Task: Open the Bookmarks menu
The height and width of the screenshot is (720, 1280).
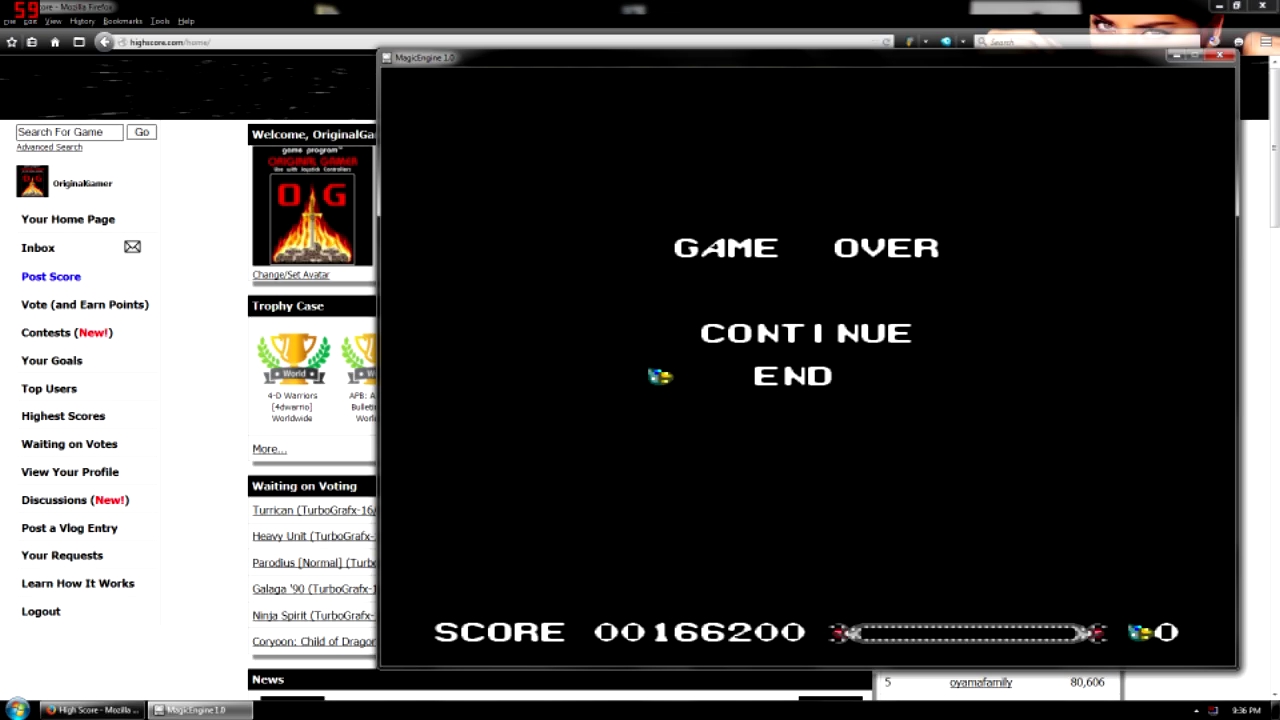Action: coord(122,21)
